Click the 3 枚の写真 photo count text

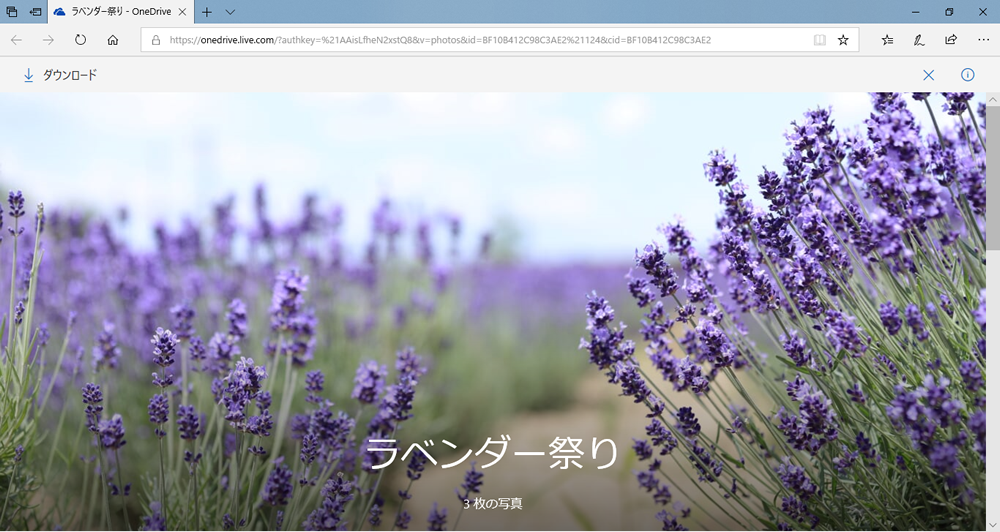pyautogui.click(x=492, y=503)
